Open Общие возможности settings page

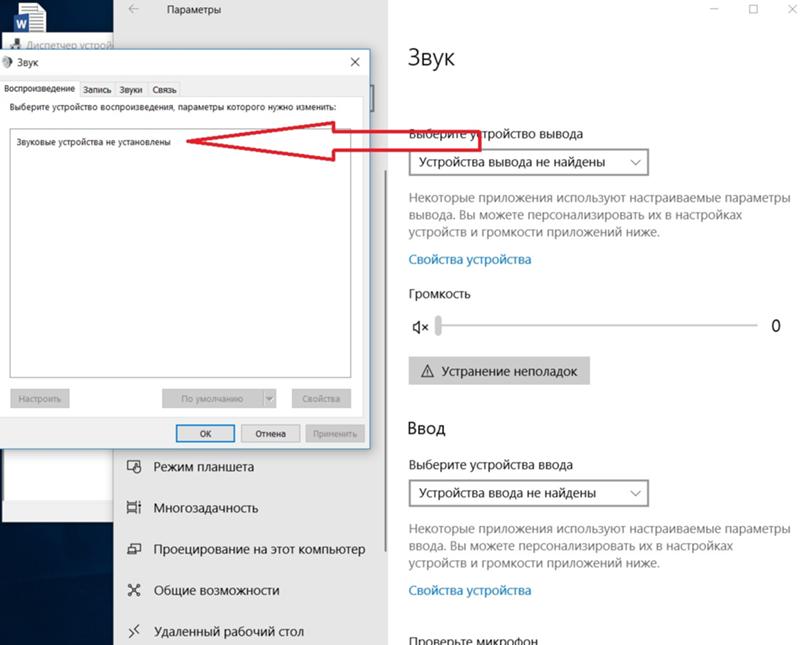click(x=216, y=591)
